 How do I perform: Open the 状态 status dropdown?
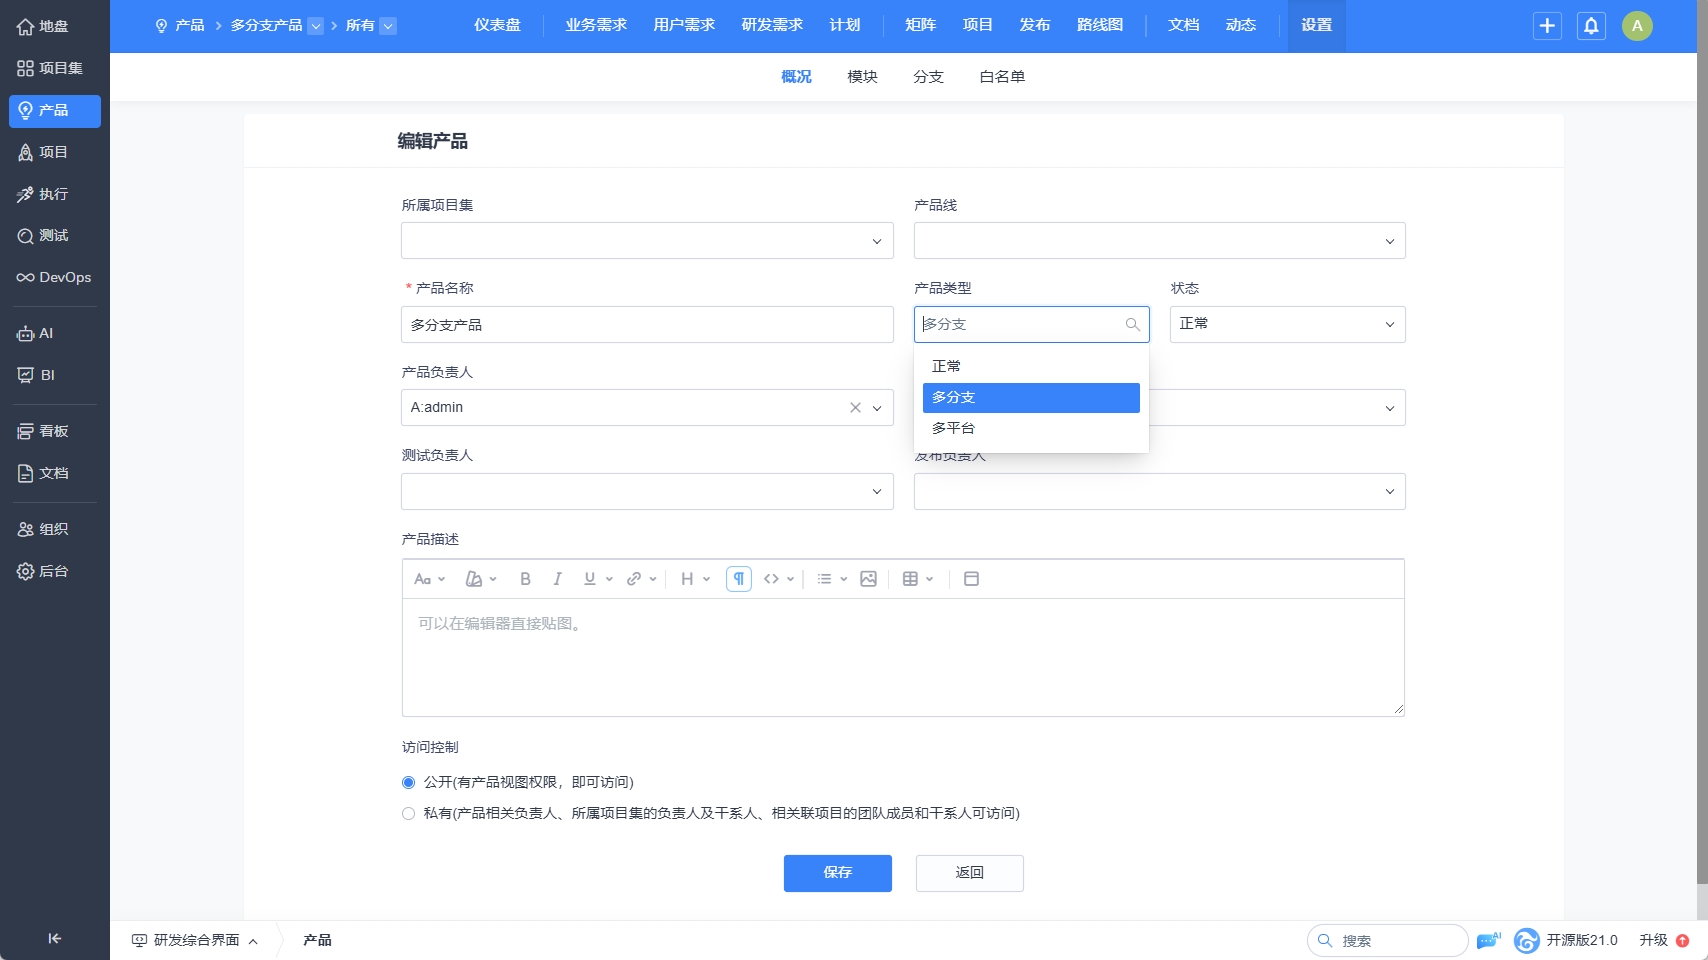click(1287, 324)
